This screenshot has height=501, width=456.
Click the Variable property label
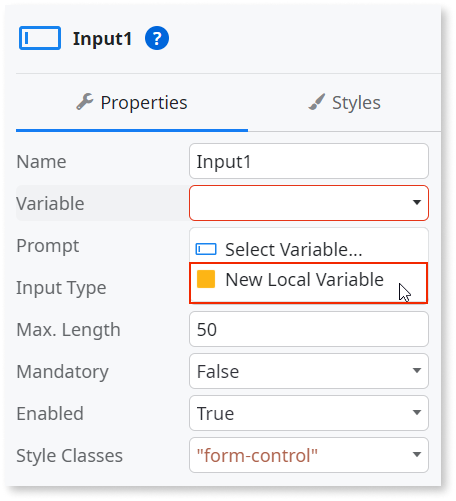(x=50, y=203)
